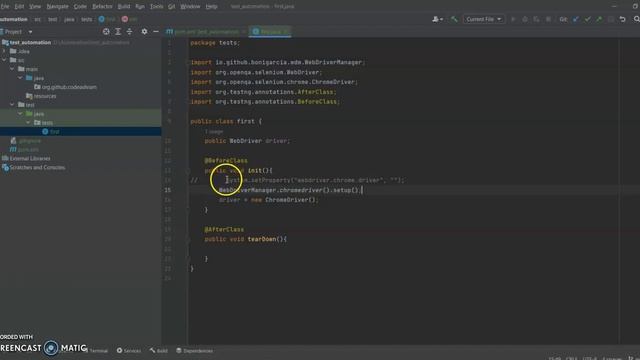The width and height of the screenshot is (640, 360).
Task: Collapse the src folder arrow
Action: click(4, 60)
